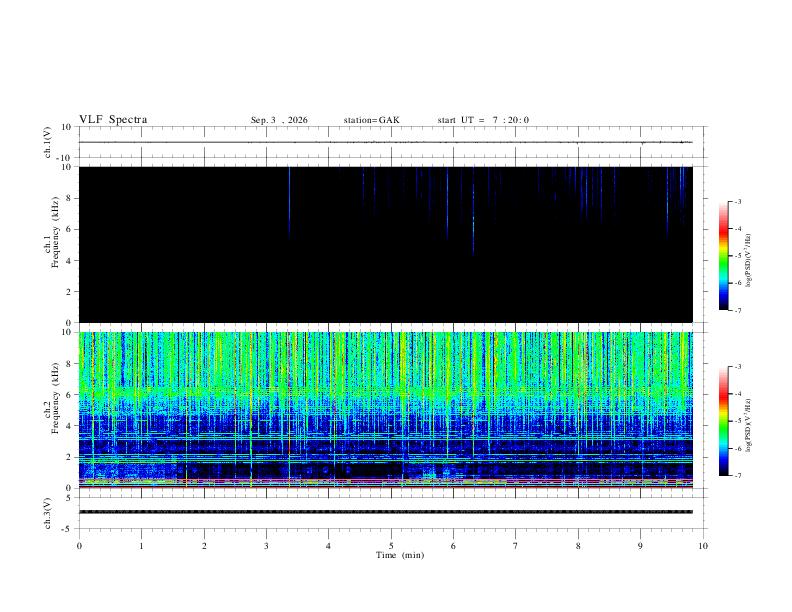Click the 3 tick on time axis
The width and height of the screenshot is (792, 612).
click(266, 546)
